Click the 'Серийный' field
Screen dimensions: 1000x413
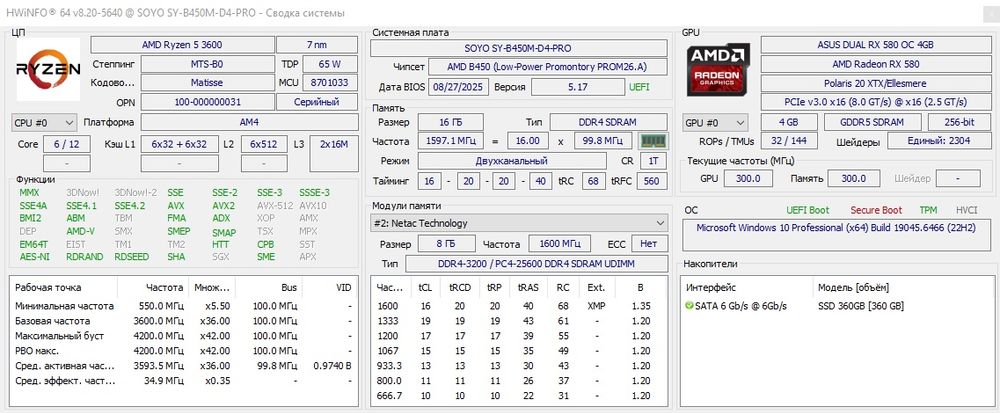coord(317,102)
